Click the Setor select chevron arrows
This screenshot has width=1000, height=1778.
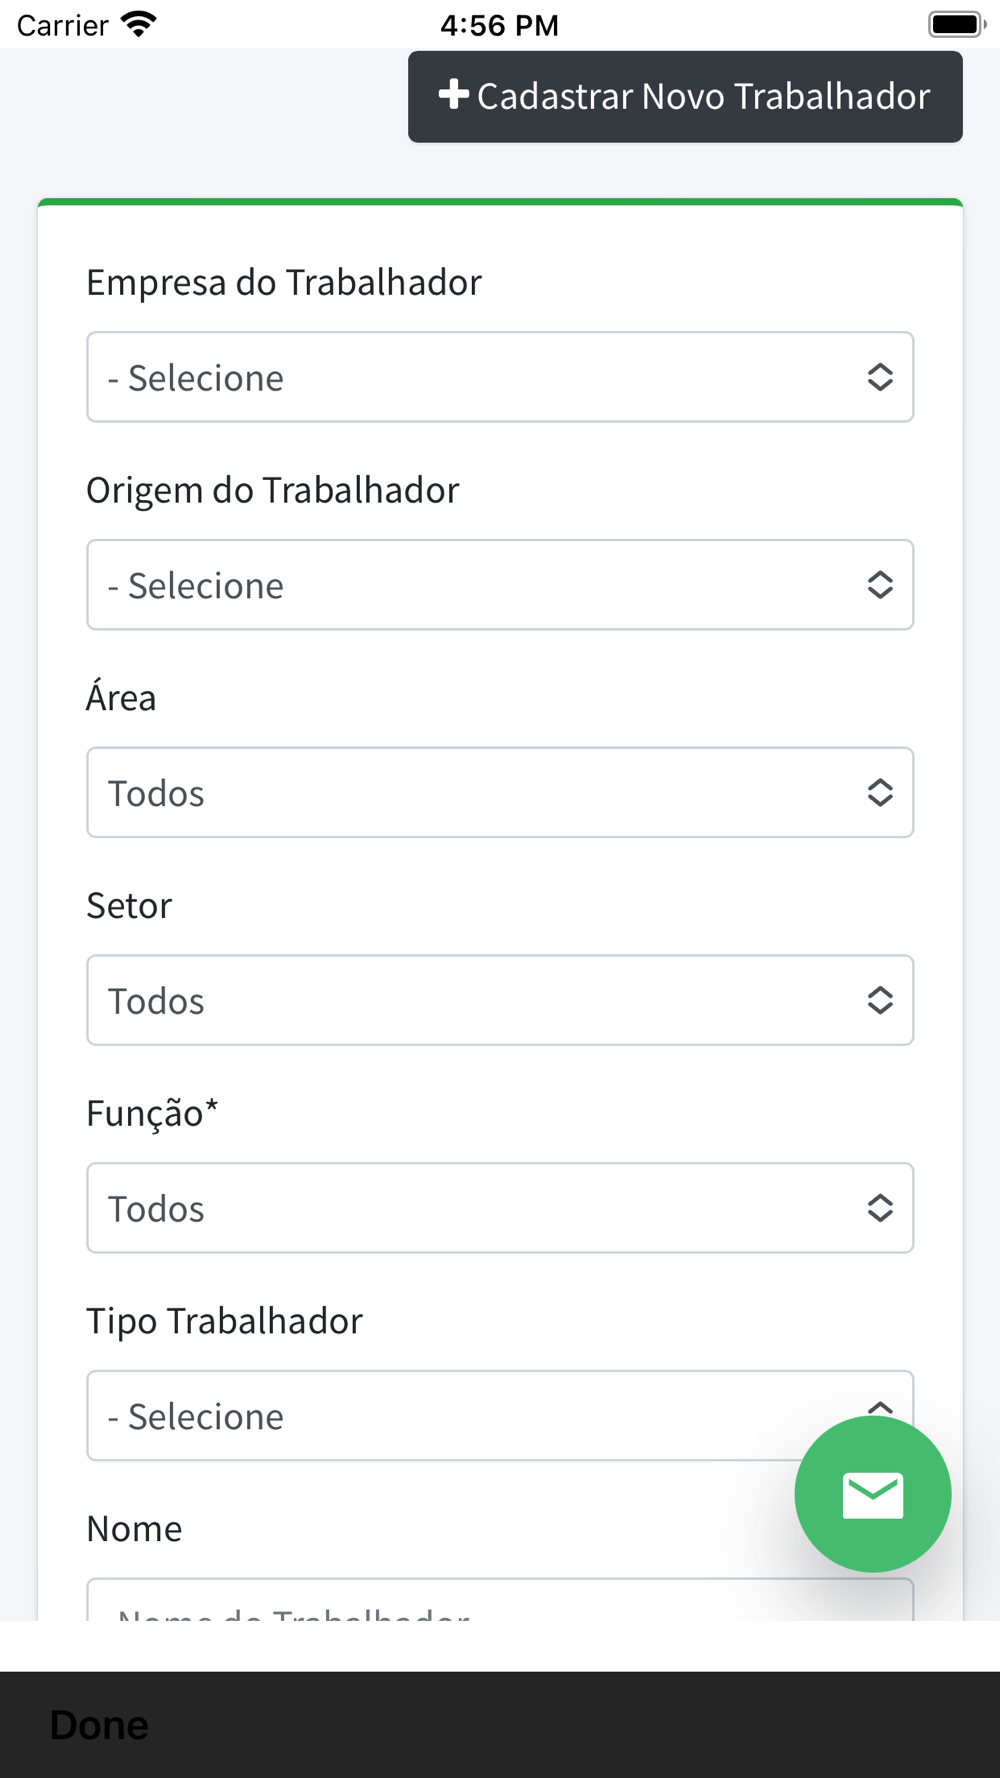point(880,1000)
